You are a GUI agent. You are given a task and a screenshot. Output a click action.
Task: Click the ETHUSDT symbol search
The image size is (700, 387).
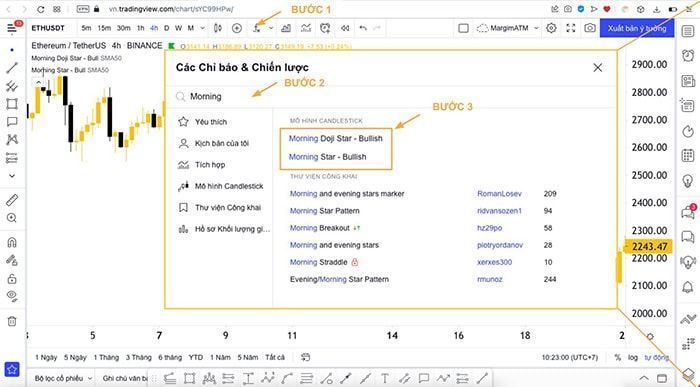(x=48, y=28)
